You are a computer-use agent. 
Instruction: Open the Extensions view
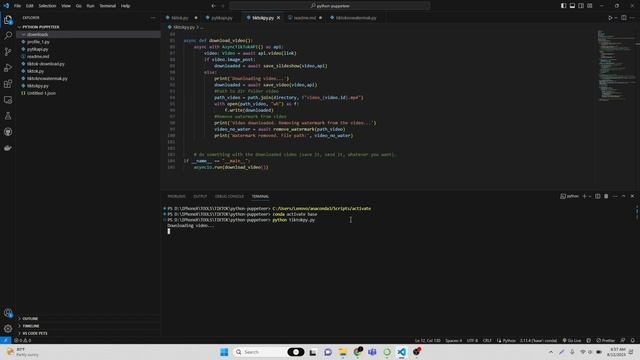pyautogui.click(x=8, y=84)
